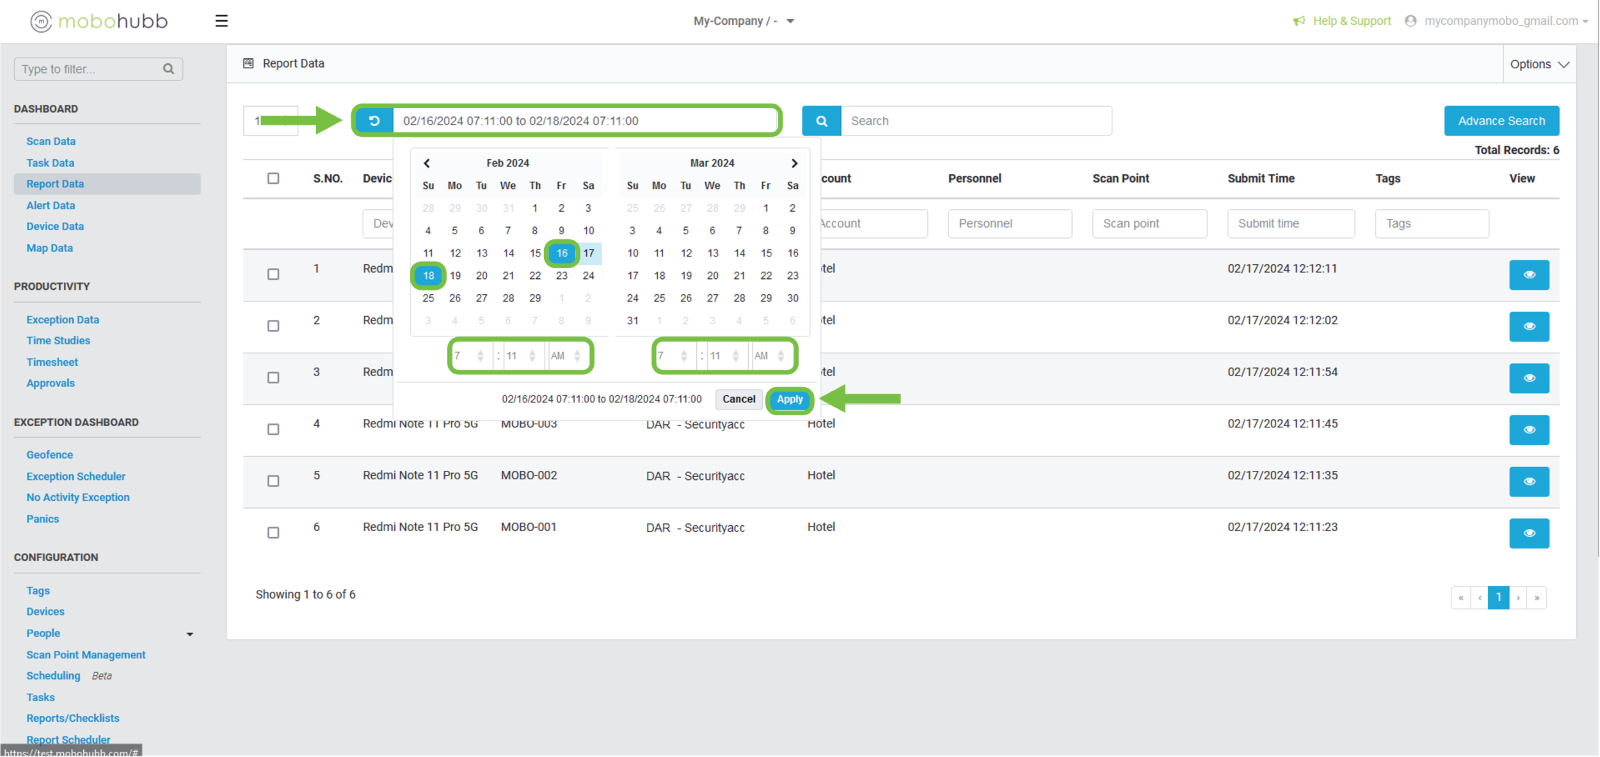The image size is (1600, 757).
Task: Click the sidebar filter search icon
Action: [x=168, y=69]
